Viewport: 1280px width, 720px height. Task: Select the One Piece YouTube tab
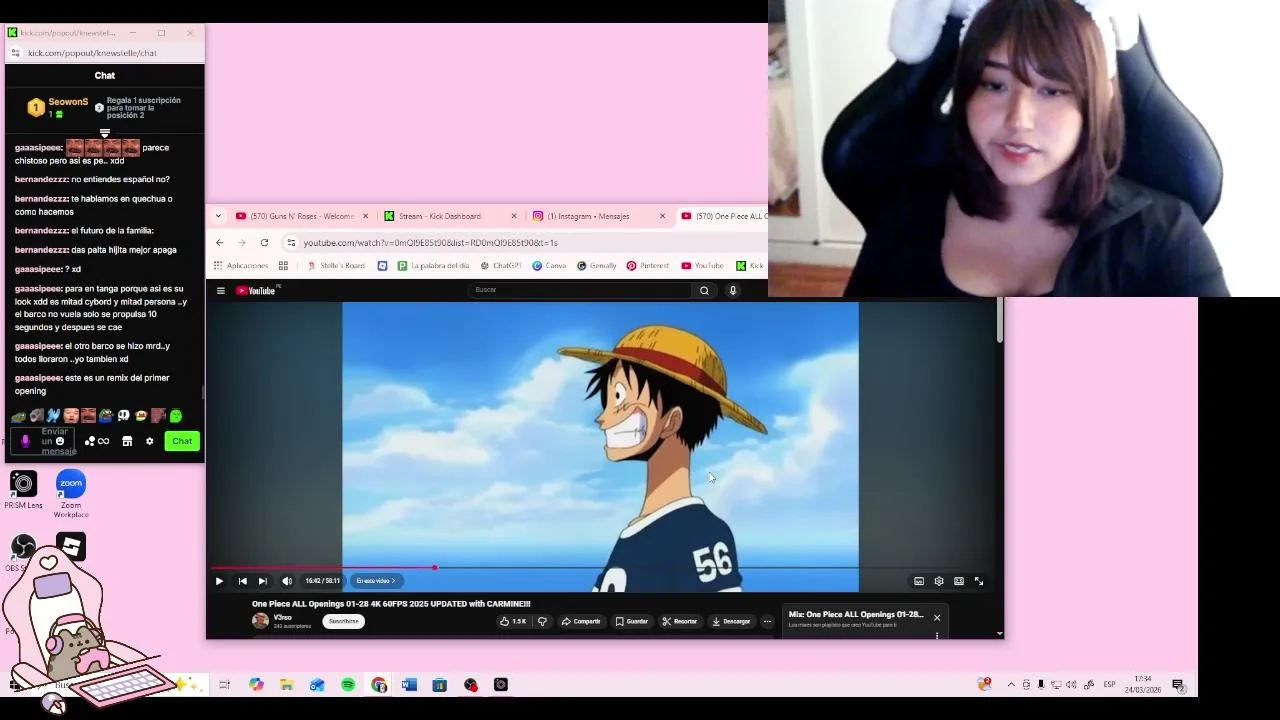pyautogui.click(x=723, y=216)
